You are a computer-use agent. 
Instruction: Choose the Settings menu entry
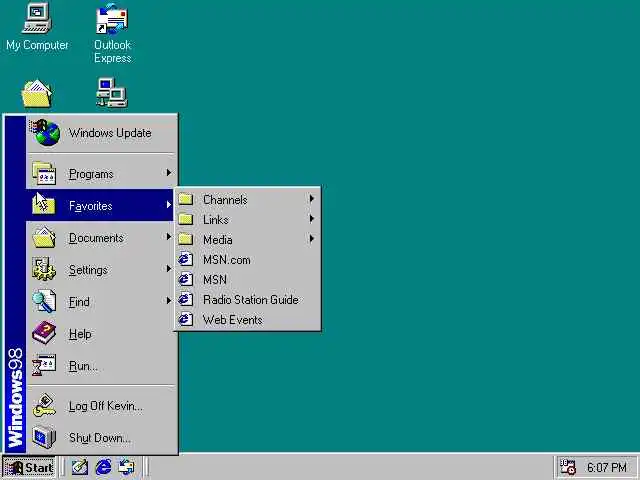pos(101,269)
